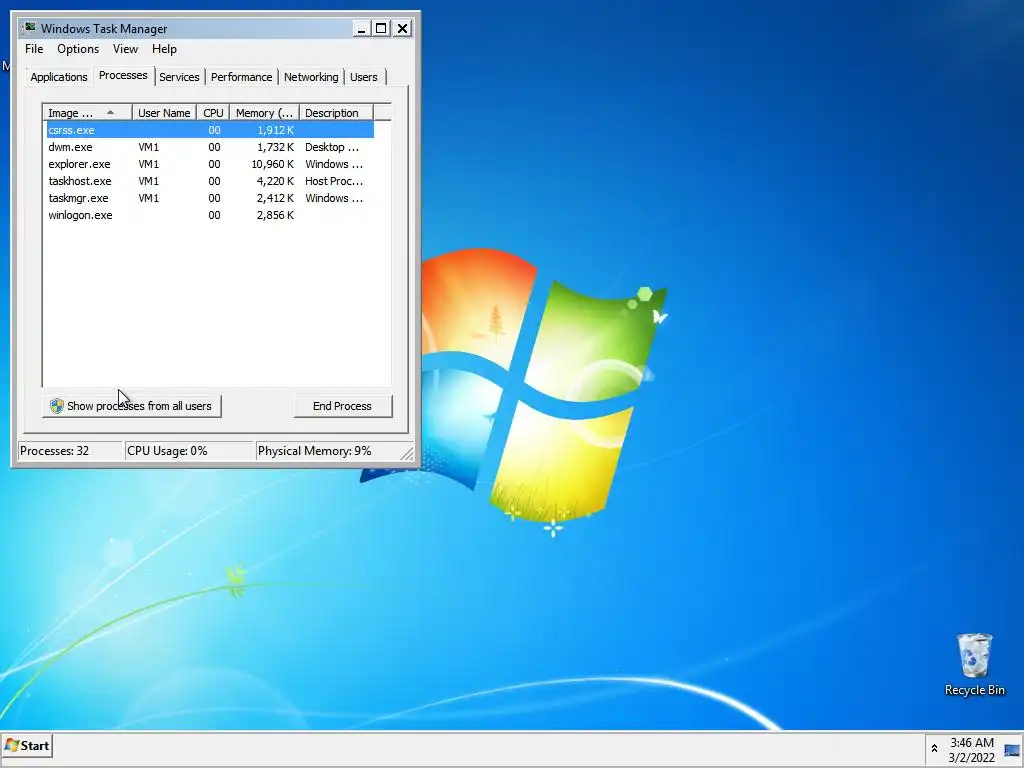Click the End Process button
This screenshot has height=768, width=1024.
click(342, 406)
